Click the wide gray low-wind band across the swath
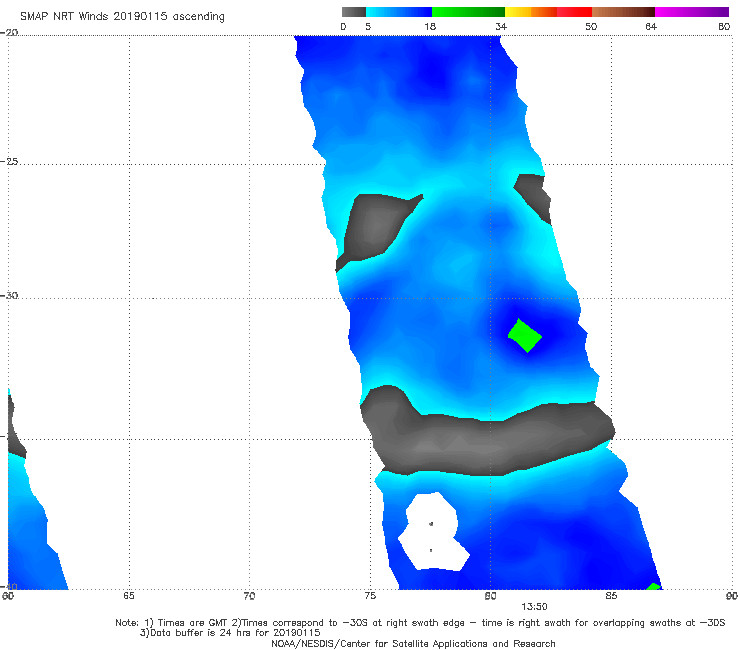The width and height of the screenshot is (740, 650). coord(486,432)
